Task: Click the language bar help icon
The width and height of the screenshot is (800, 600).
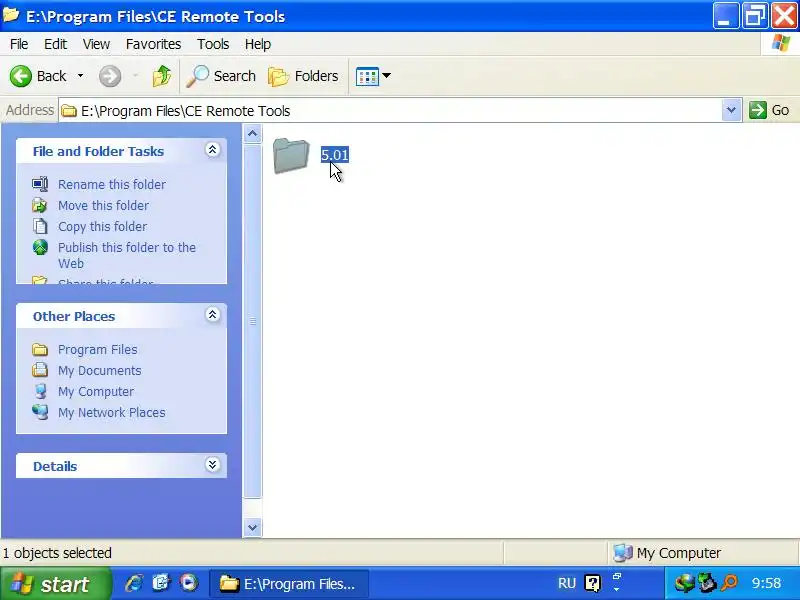Action: pyautogui.click(x=592, y=583)
